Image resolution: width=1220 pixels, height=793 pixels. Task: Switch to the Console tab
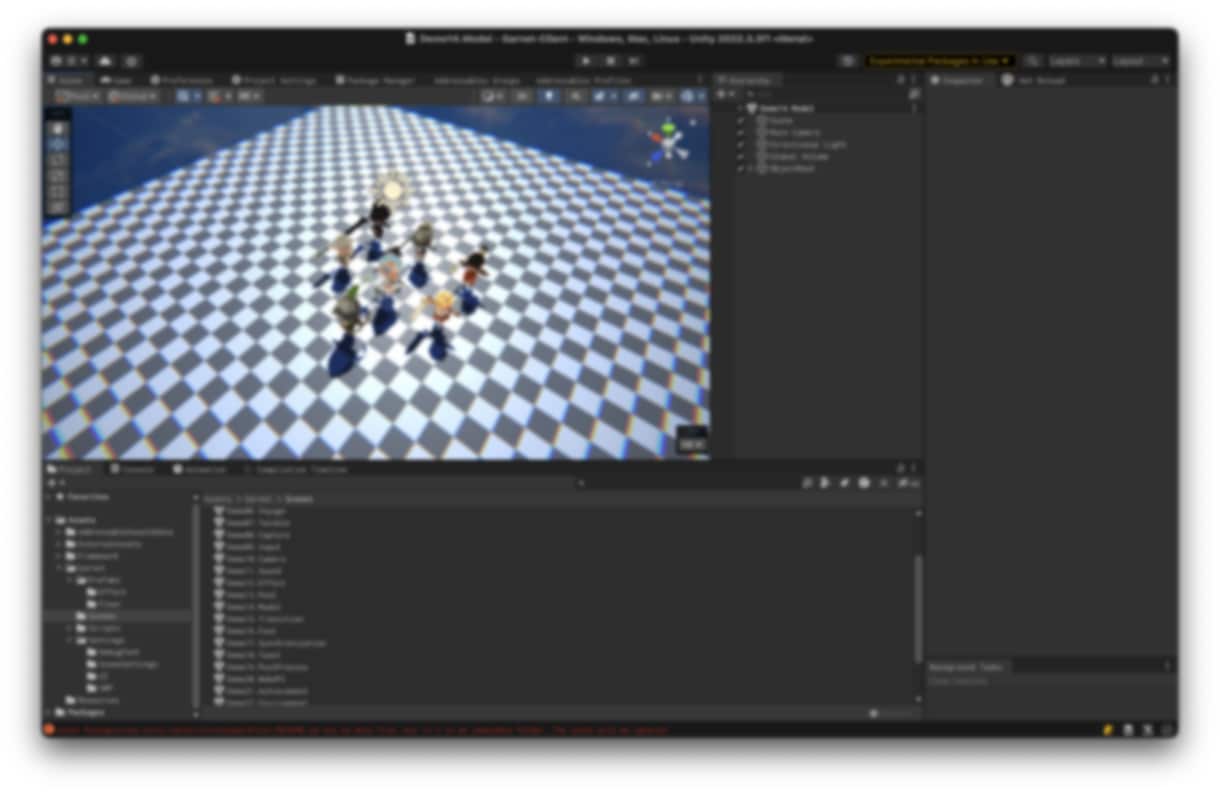tap(133, 469)
